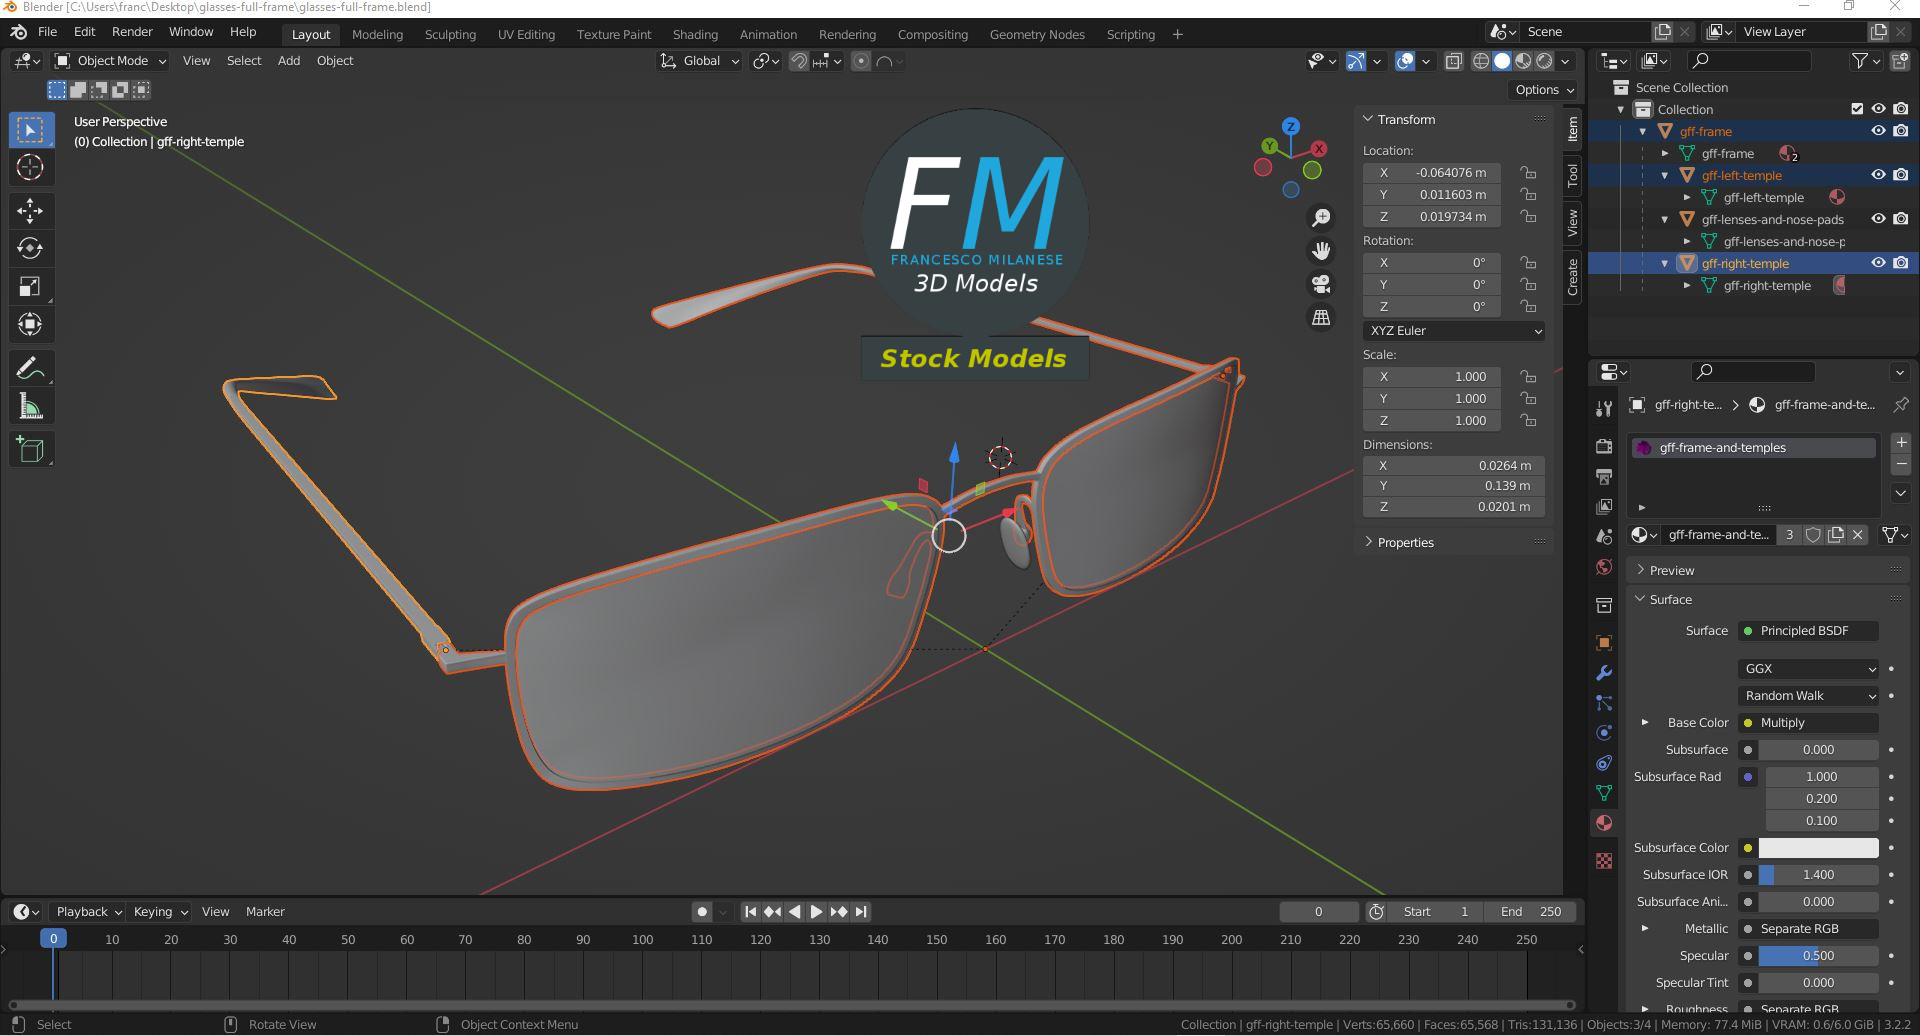Jump to the animation start frame
This screenshot has width=1920, height=1036.
point(750,912)
